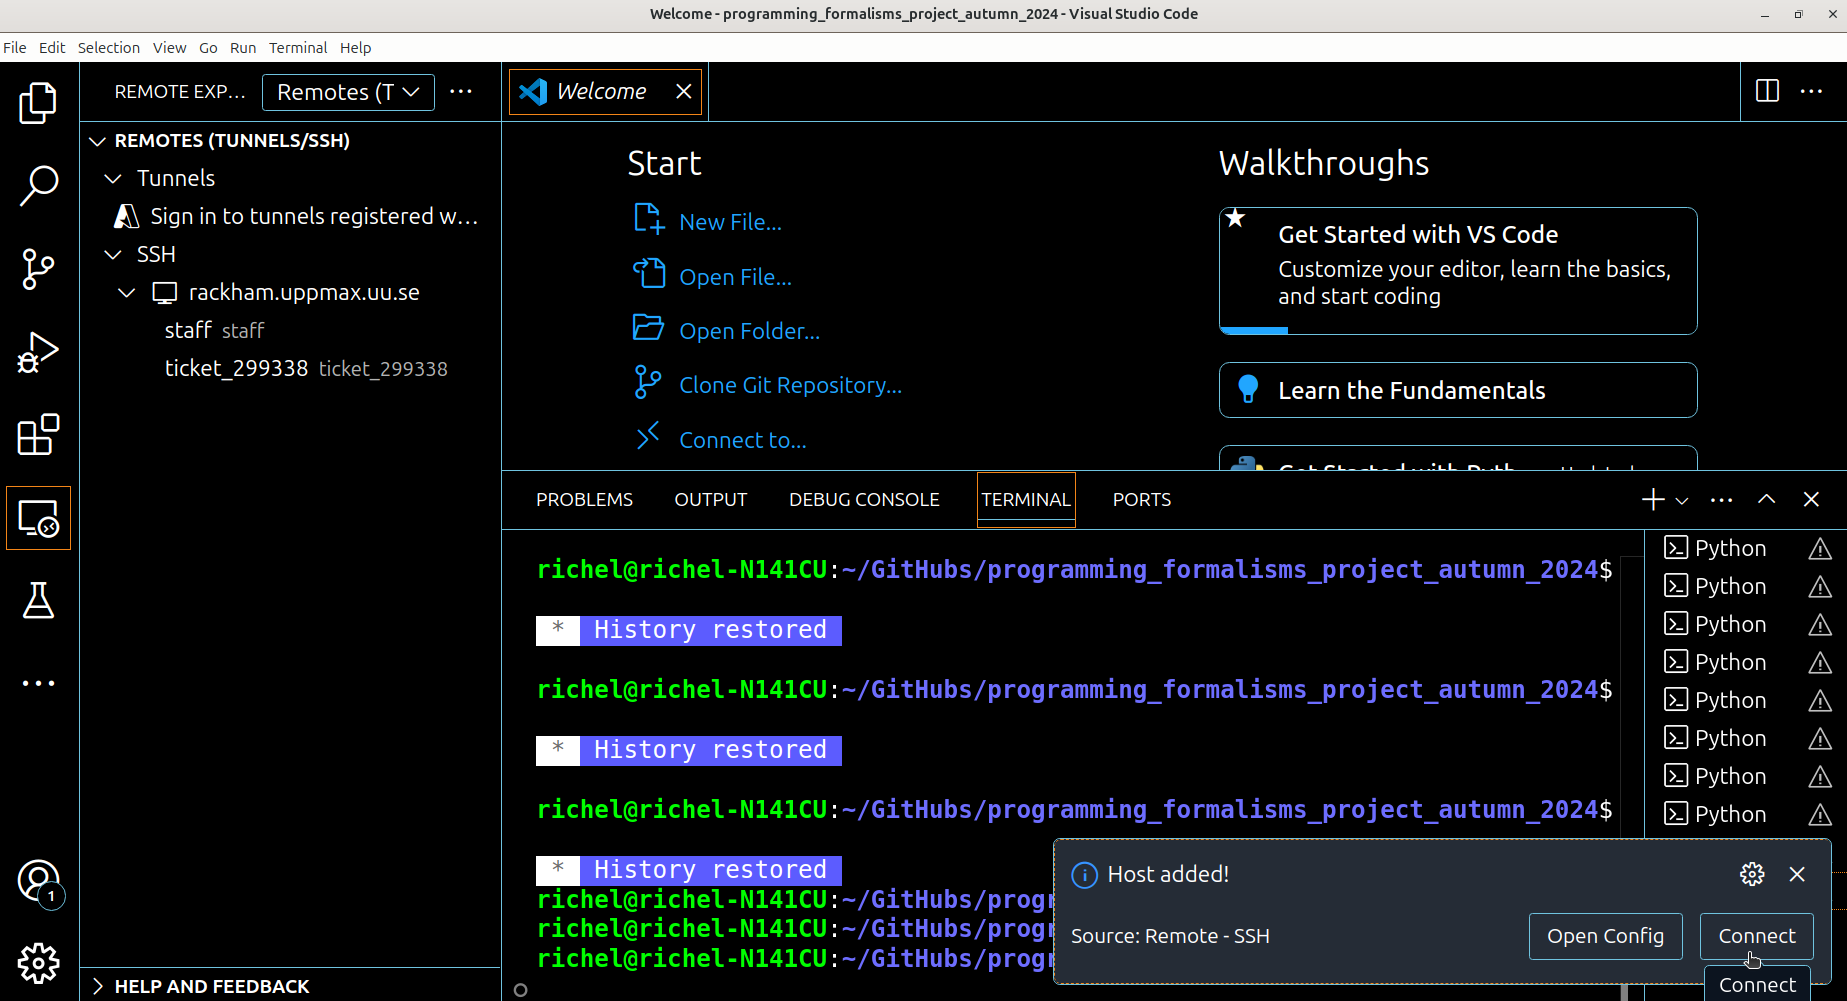This screenshot has width=1847, height=1001.
Task: Open terminal launch profile dropdown arrow
Action: coord(1682,500)
